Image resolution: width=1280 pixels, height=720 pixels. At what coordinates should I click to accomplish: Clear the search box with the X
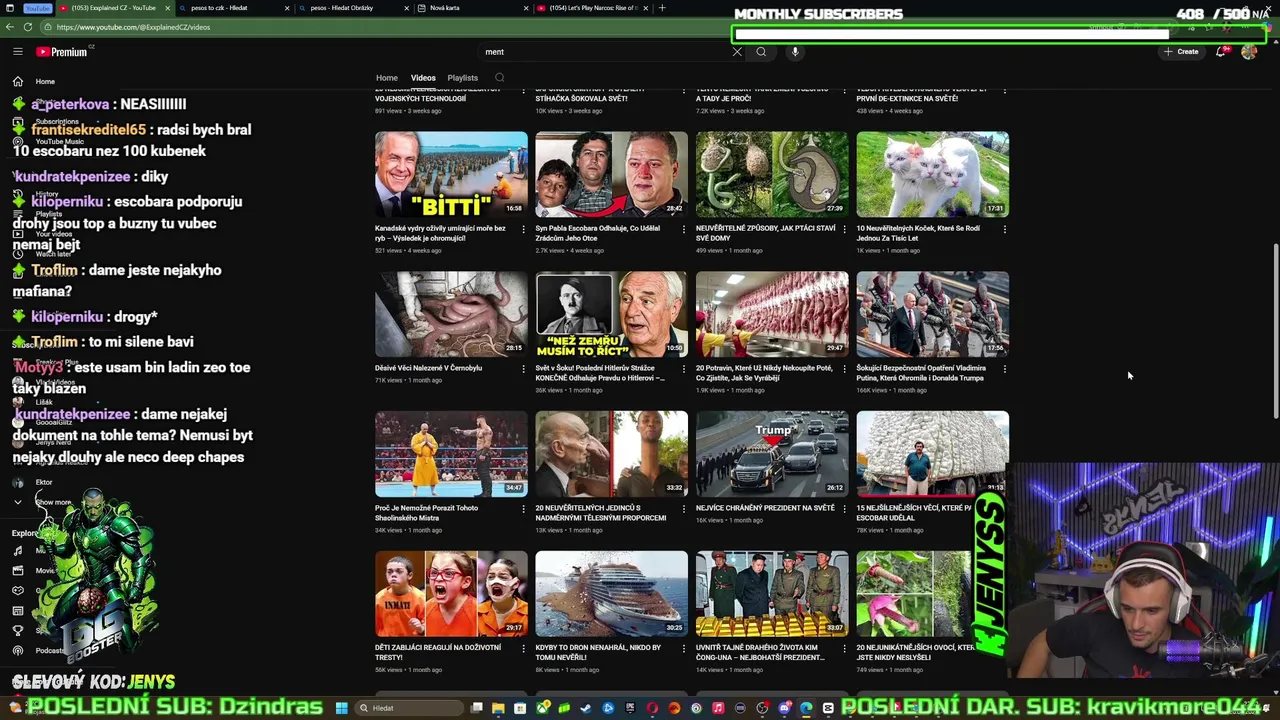tap(737, 51)
